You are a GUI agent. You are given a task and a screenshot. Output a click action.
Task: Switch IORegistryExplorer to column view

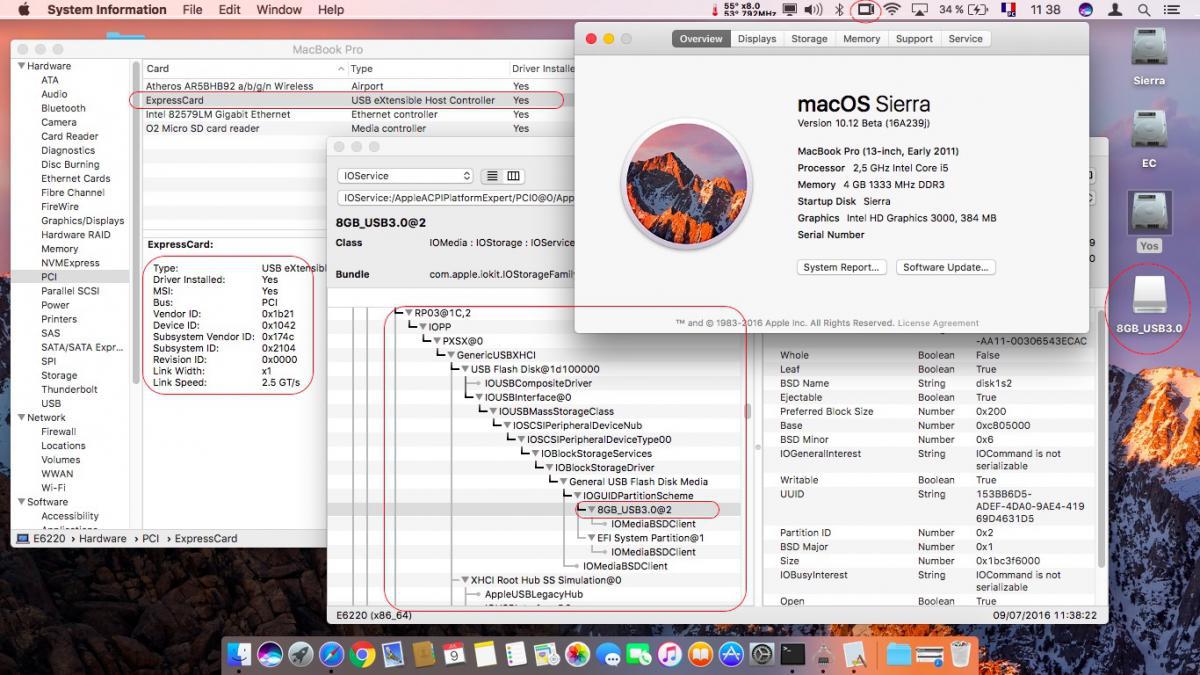point(514,176)
